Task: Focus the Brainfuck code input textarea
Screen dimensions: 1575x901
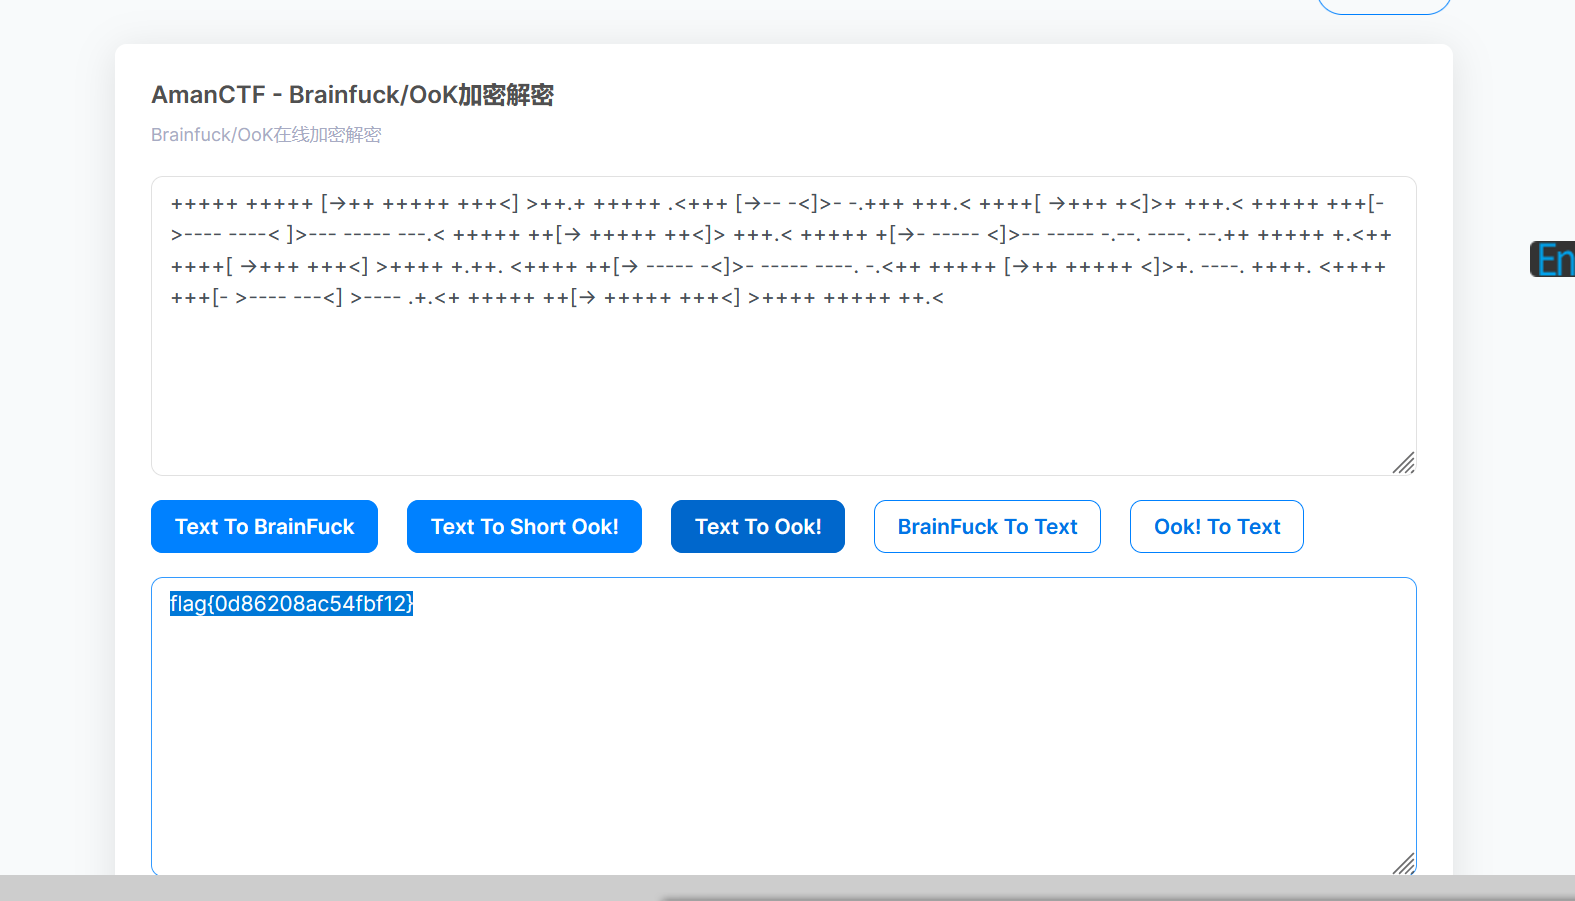Action: (783, 326)
